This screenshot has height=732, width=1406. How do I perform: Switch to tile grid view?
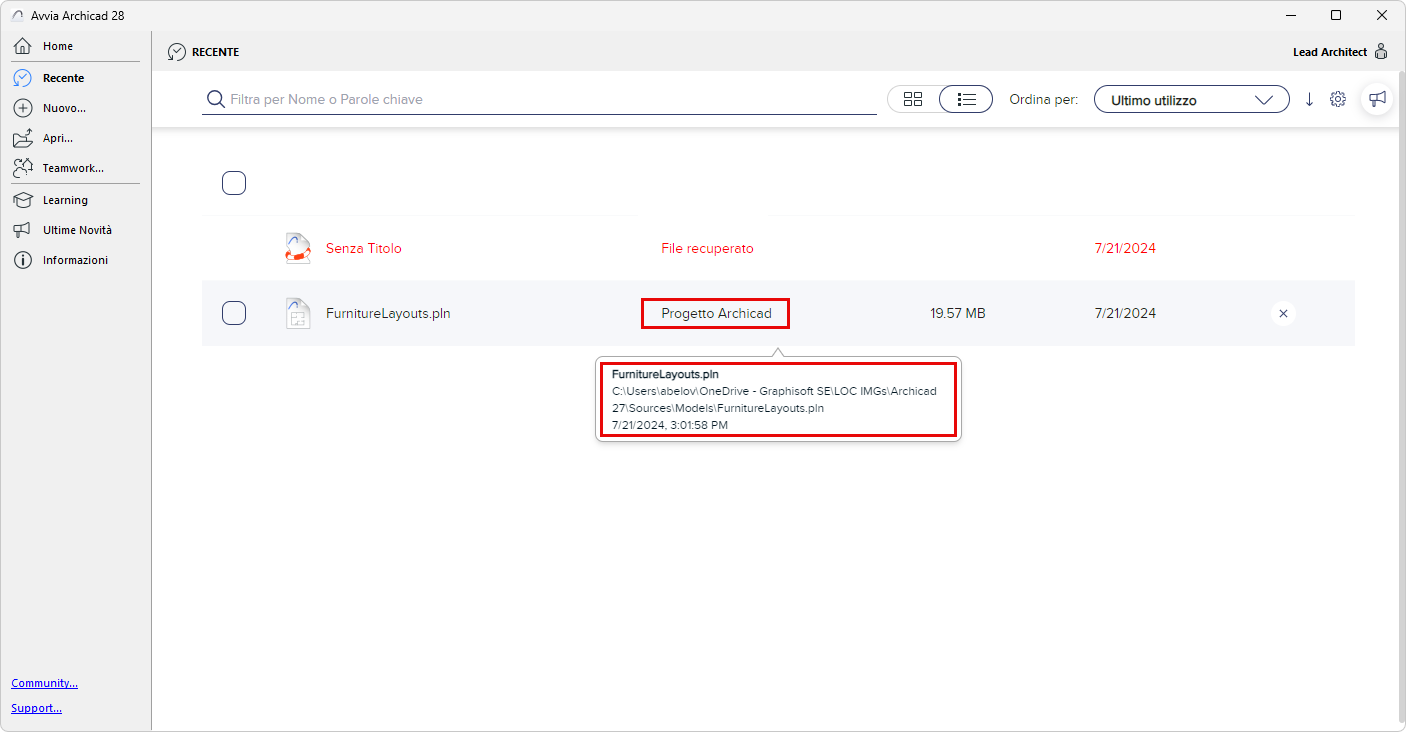click(x=912, y=99)
